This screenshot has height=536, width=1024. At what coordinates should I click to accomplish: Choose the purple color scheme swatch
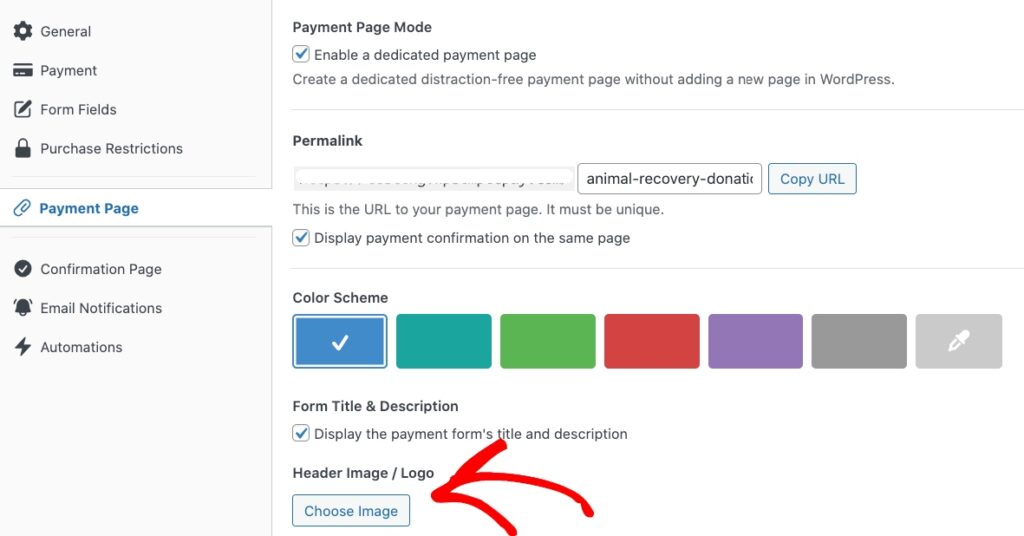(755, 342)
